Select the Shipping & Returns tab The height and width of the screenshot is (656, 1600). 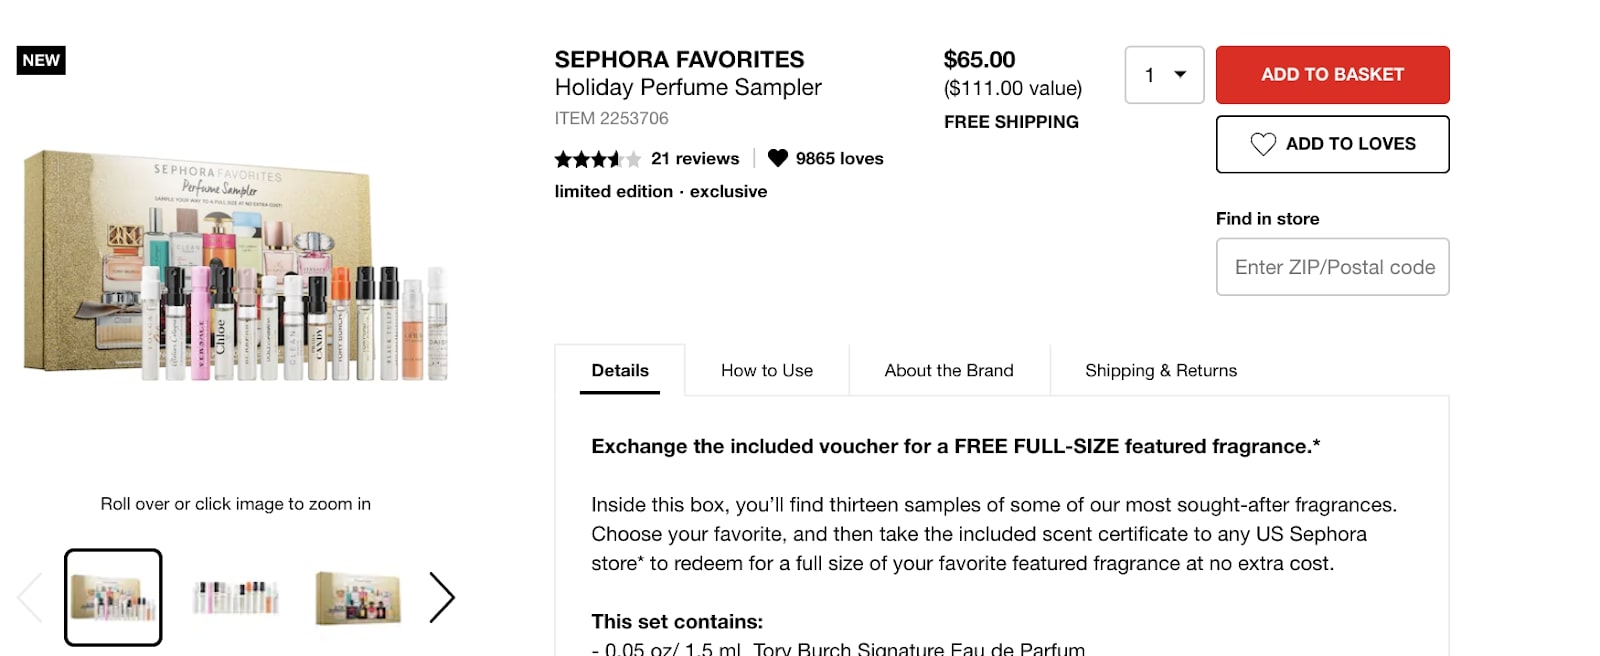click(1160, 370)
